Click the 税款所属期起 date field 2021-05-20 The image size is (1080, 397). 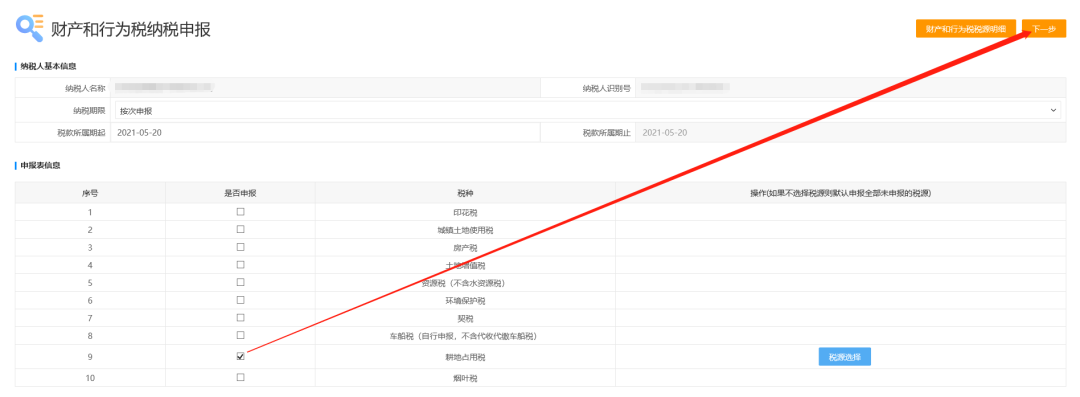[325, 132]
